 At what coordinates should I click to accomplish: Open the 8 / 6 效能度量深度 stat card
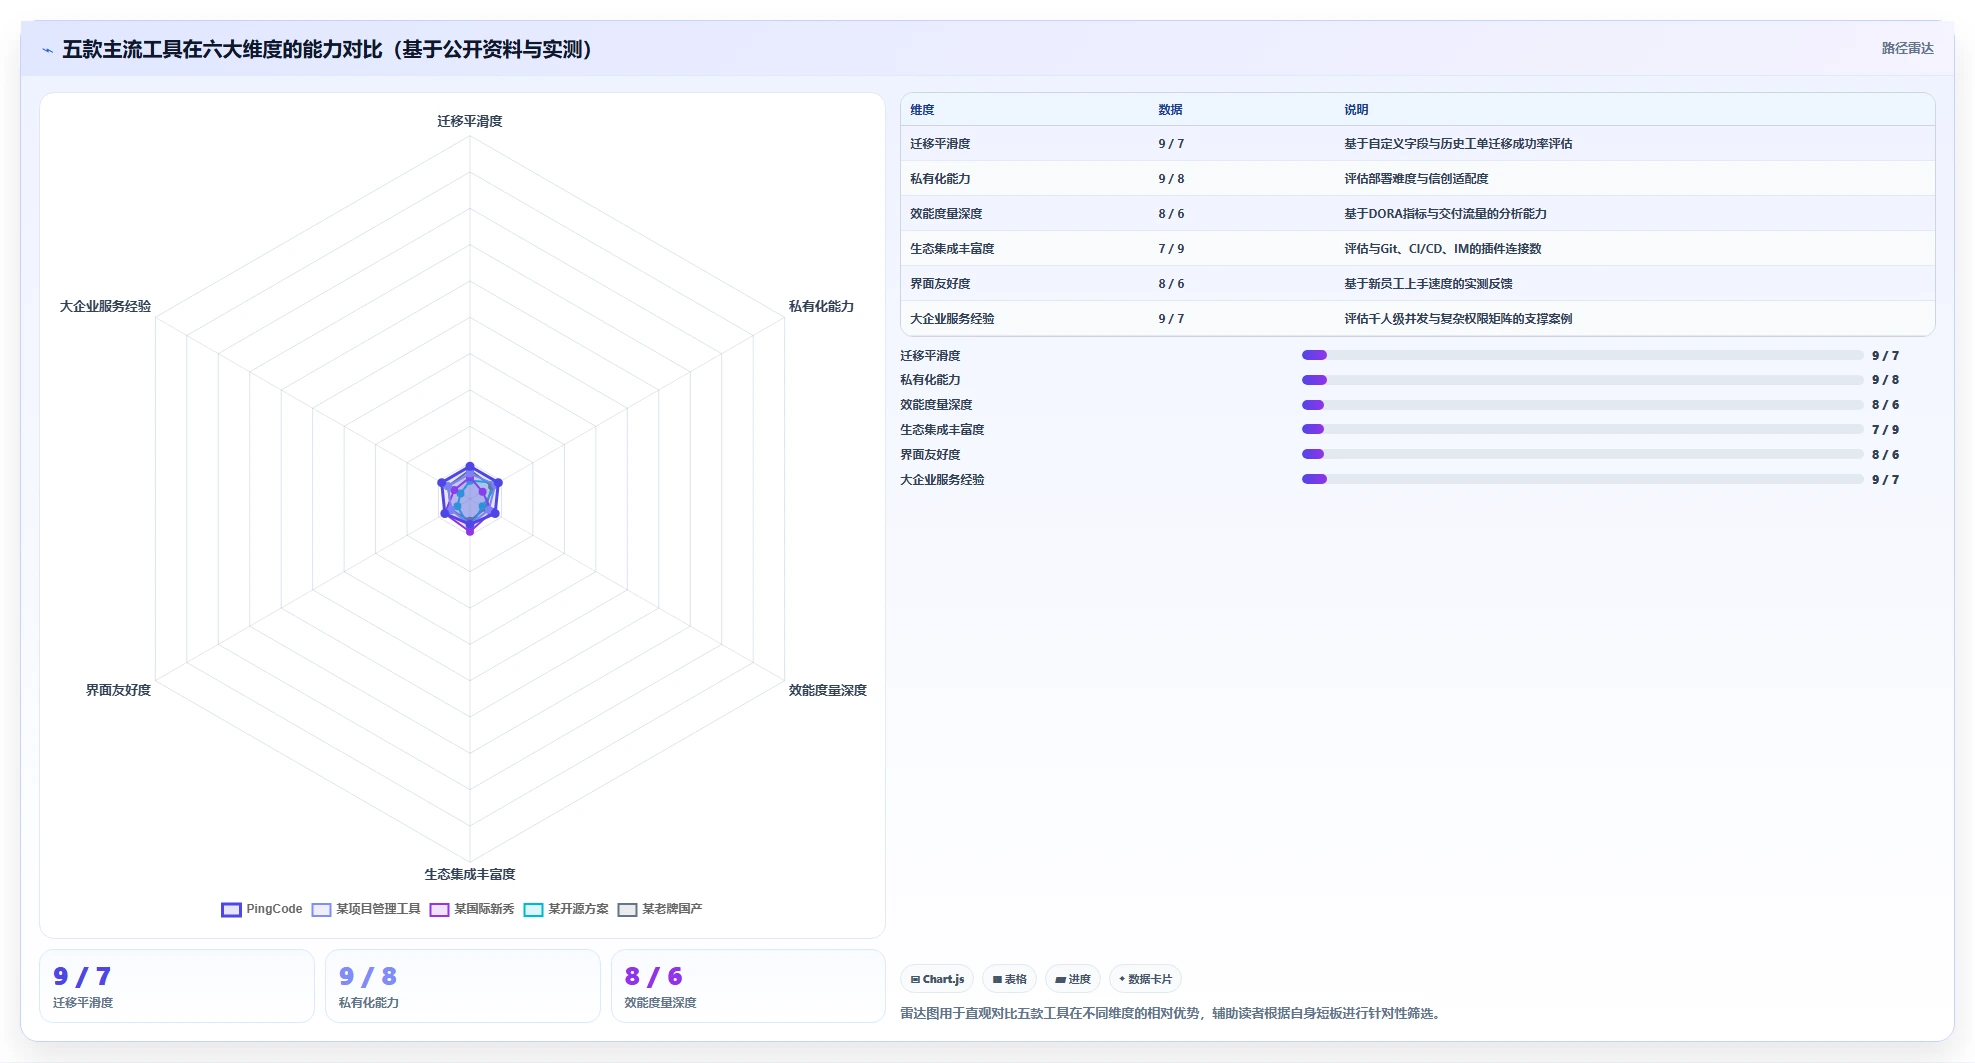[749, 986]
